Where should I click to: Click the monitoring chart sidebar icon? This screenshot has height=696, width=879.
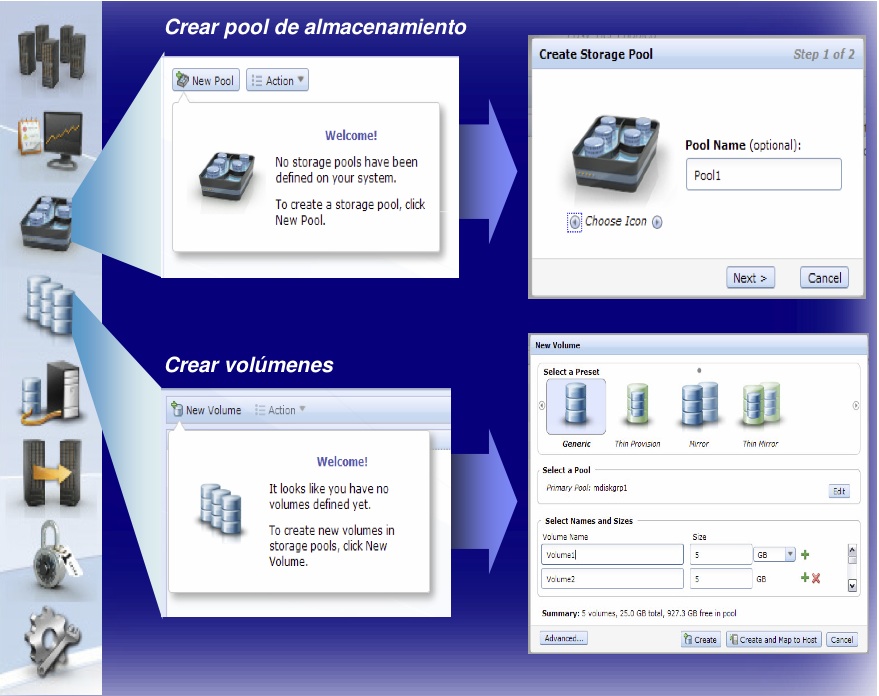(49, 141)
